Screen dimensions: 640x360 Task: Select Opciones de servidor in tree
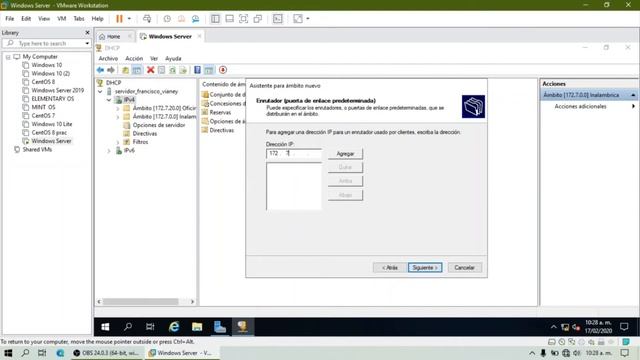tap(158, 125)
